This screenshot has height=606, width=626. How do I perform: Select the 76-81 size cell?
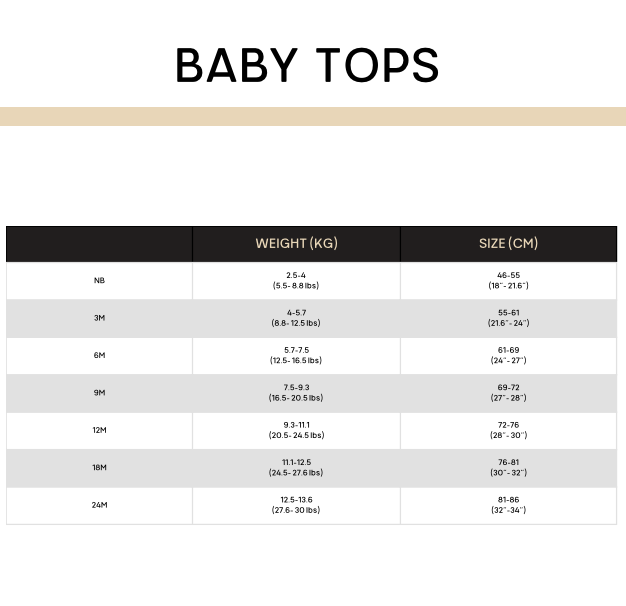[509, 467]
